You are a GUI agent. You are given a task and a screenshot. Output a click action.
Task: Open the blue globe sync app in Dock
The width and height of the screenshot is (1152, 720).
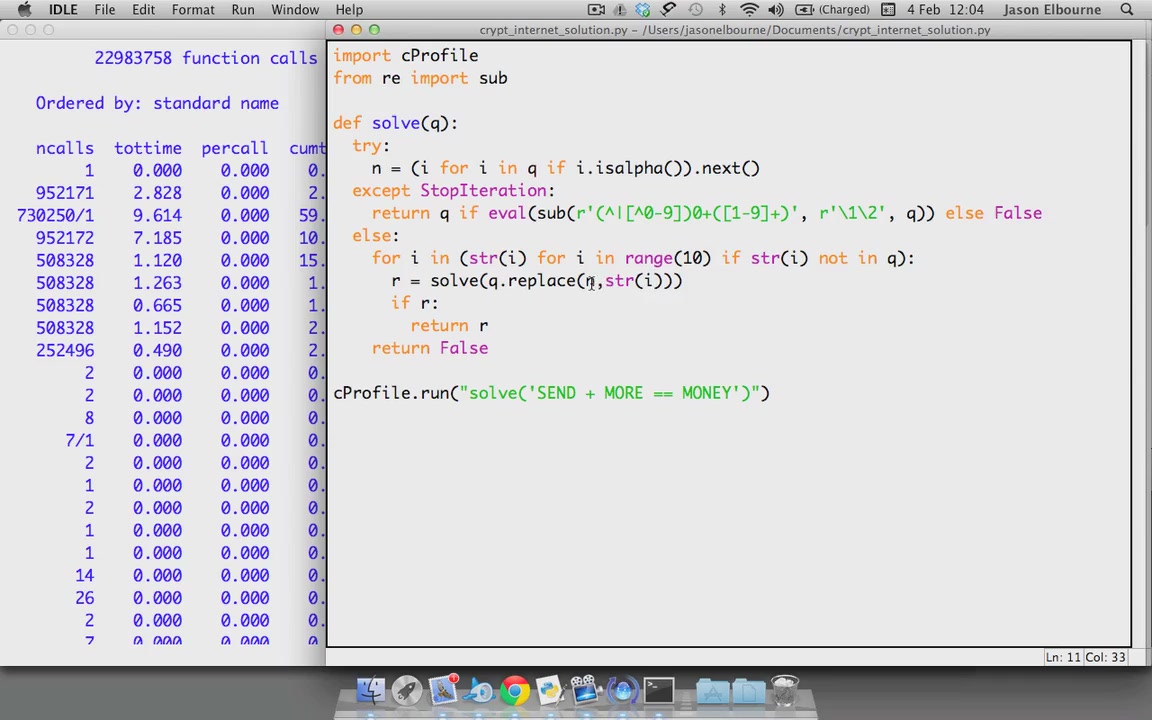click(622, 691)
